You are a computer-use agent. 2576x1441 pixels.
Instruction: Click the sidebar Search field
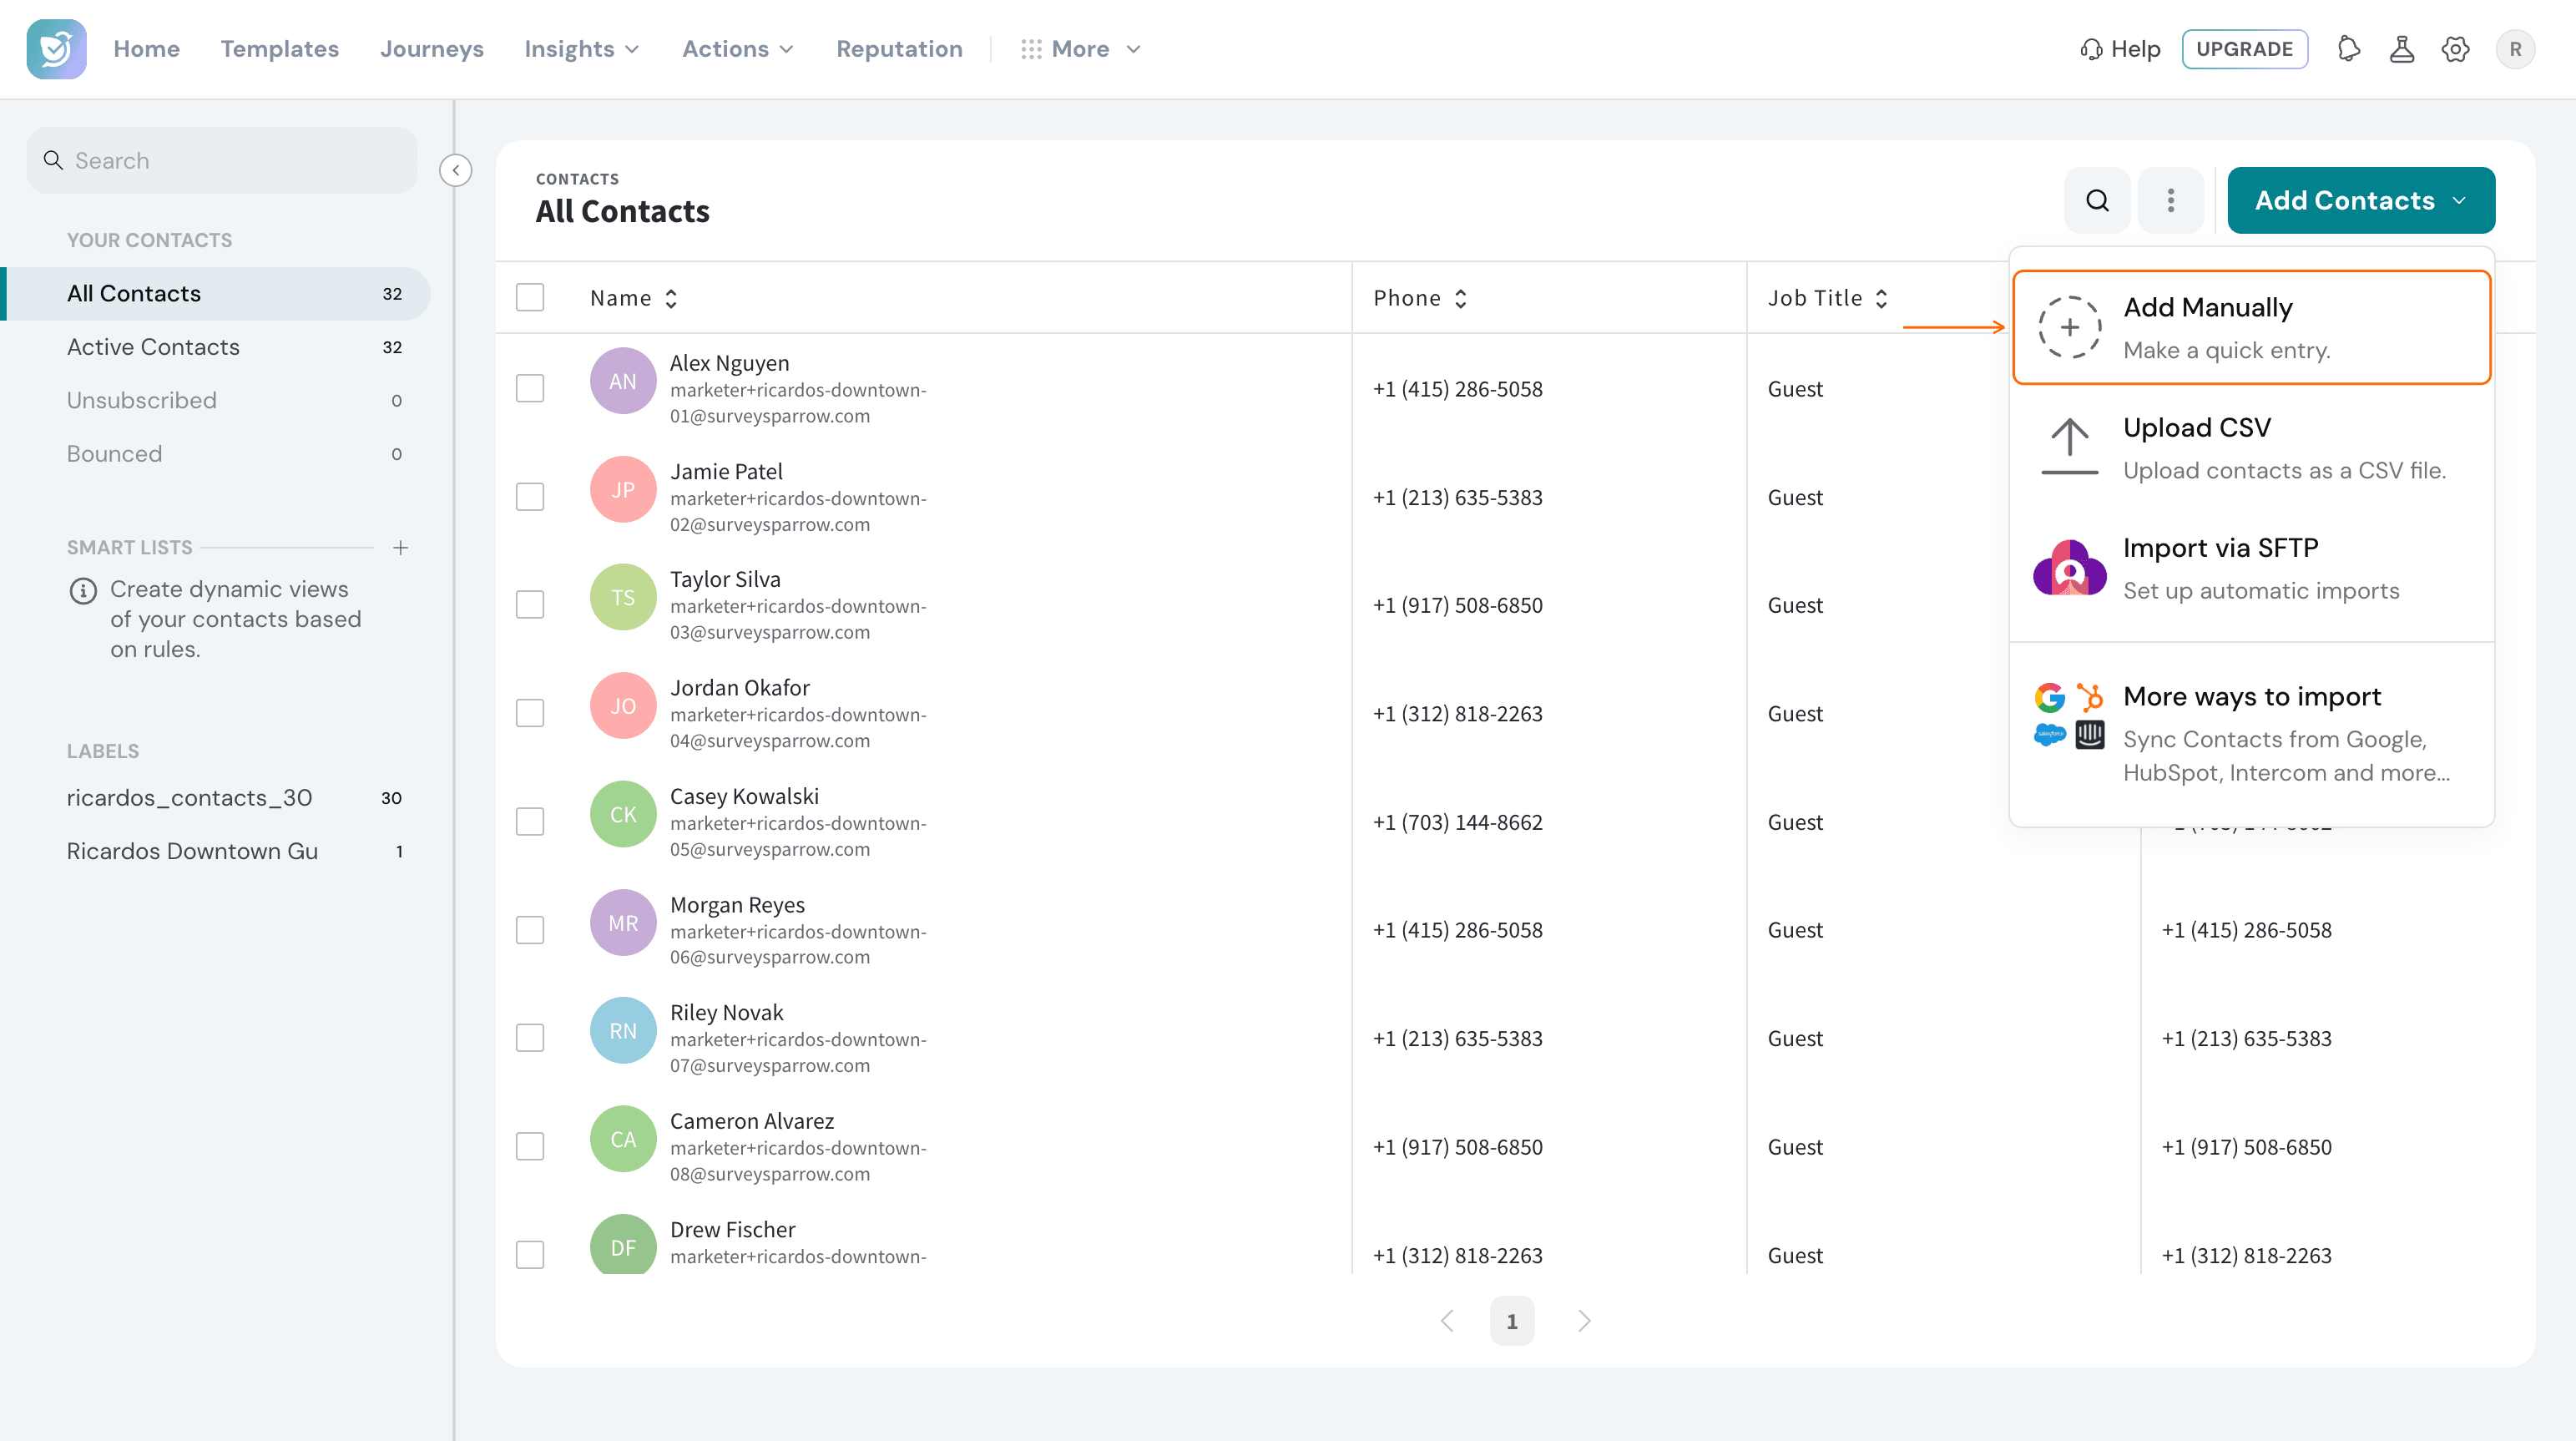[x=222, y=160]
